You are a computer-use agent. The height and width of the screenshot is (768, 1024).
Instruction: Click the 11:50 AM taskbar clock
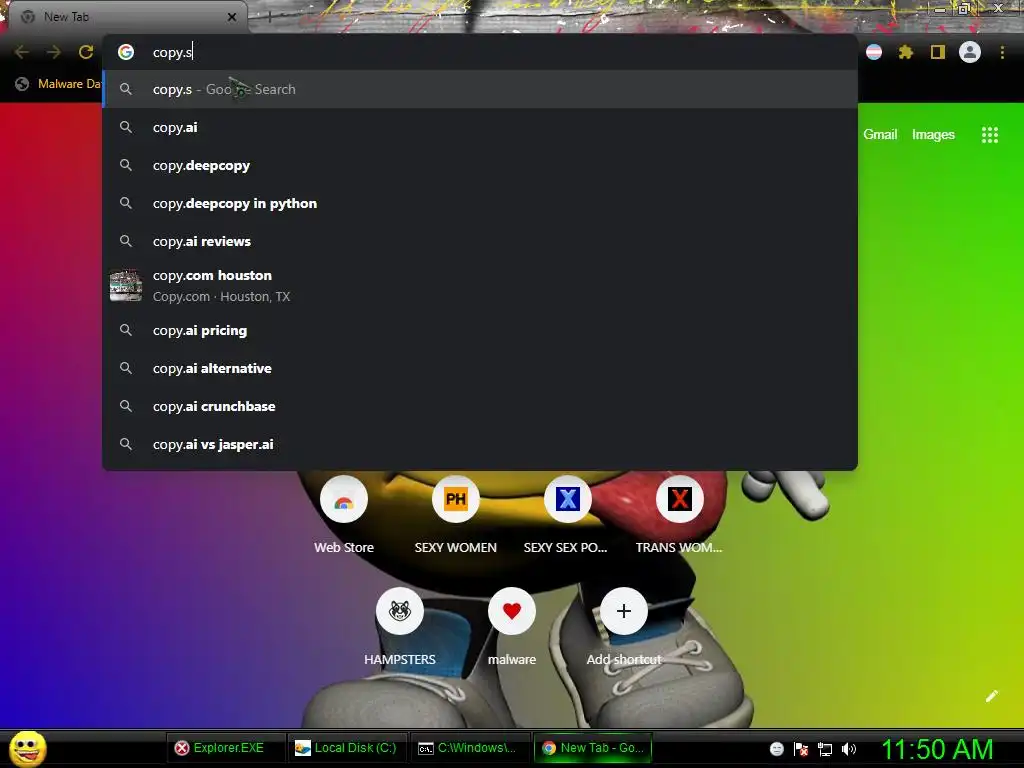click(x=938, y=749)
